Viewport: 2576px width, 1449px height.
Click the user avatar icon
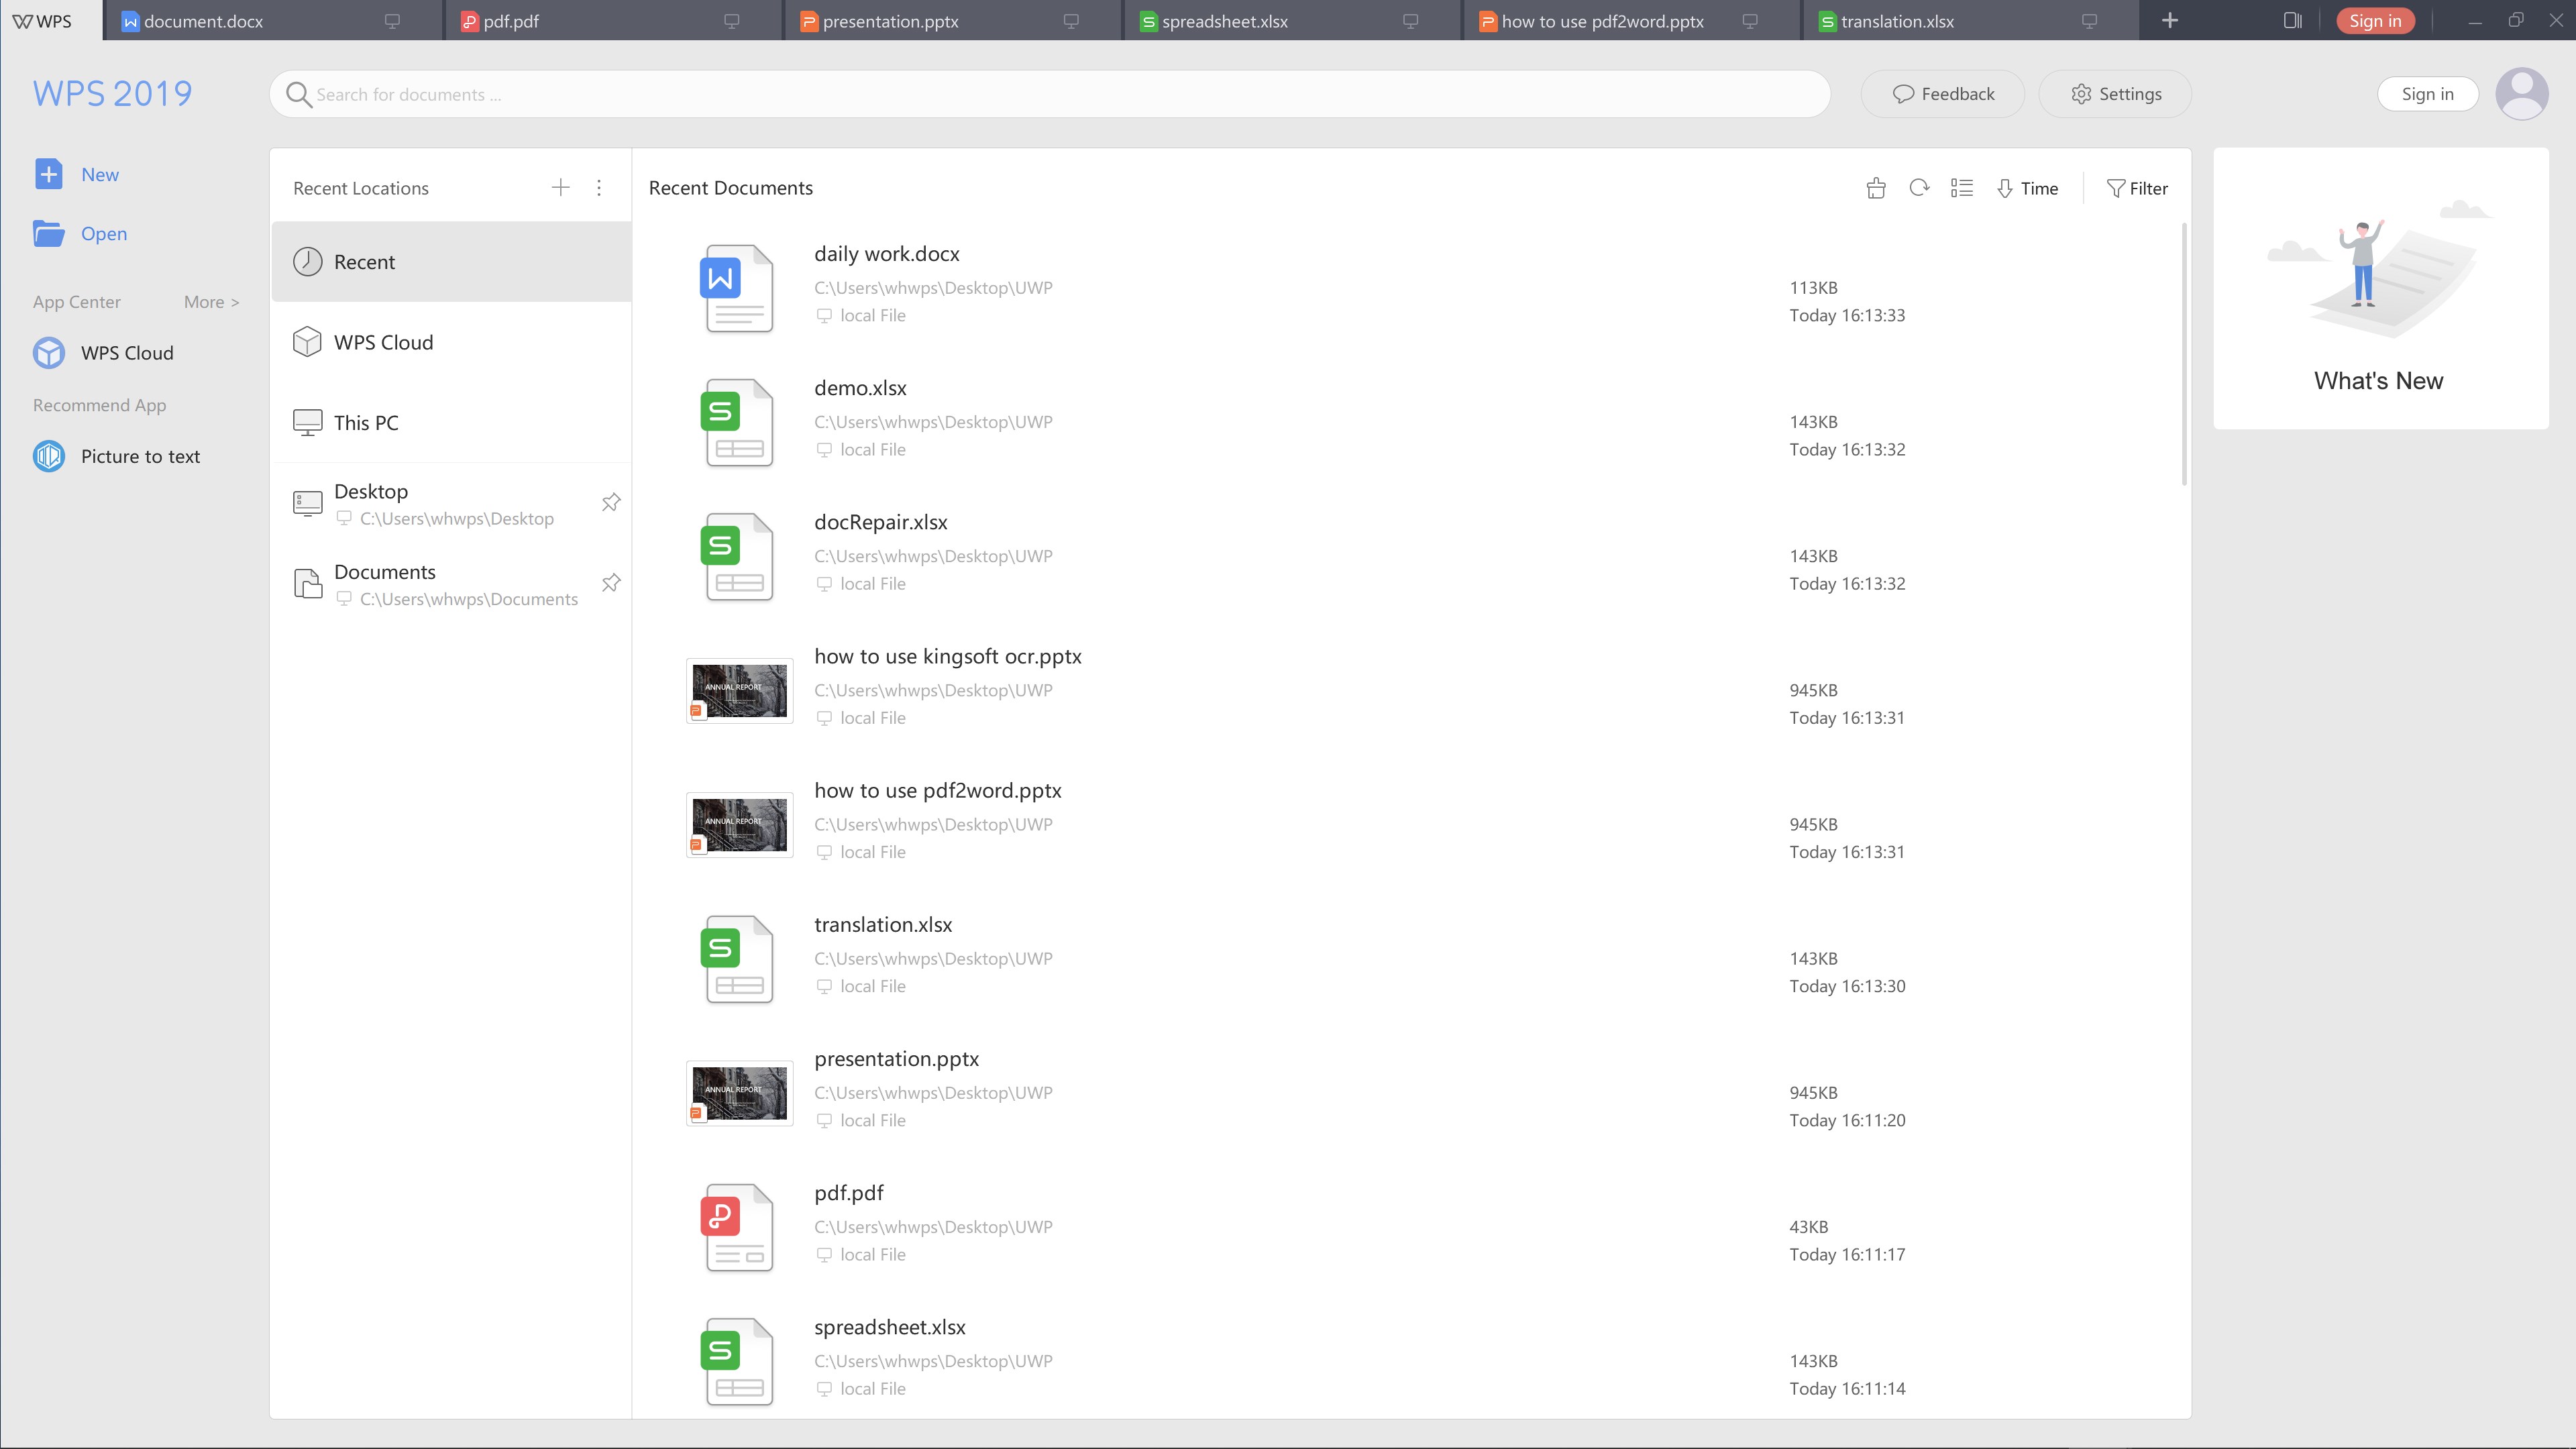pyautogui.click(x=2521, y=94)
